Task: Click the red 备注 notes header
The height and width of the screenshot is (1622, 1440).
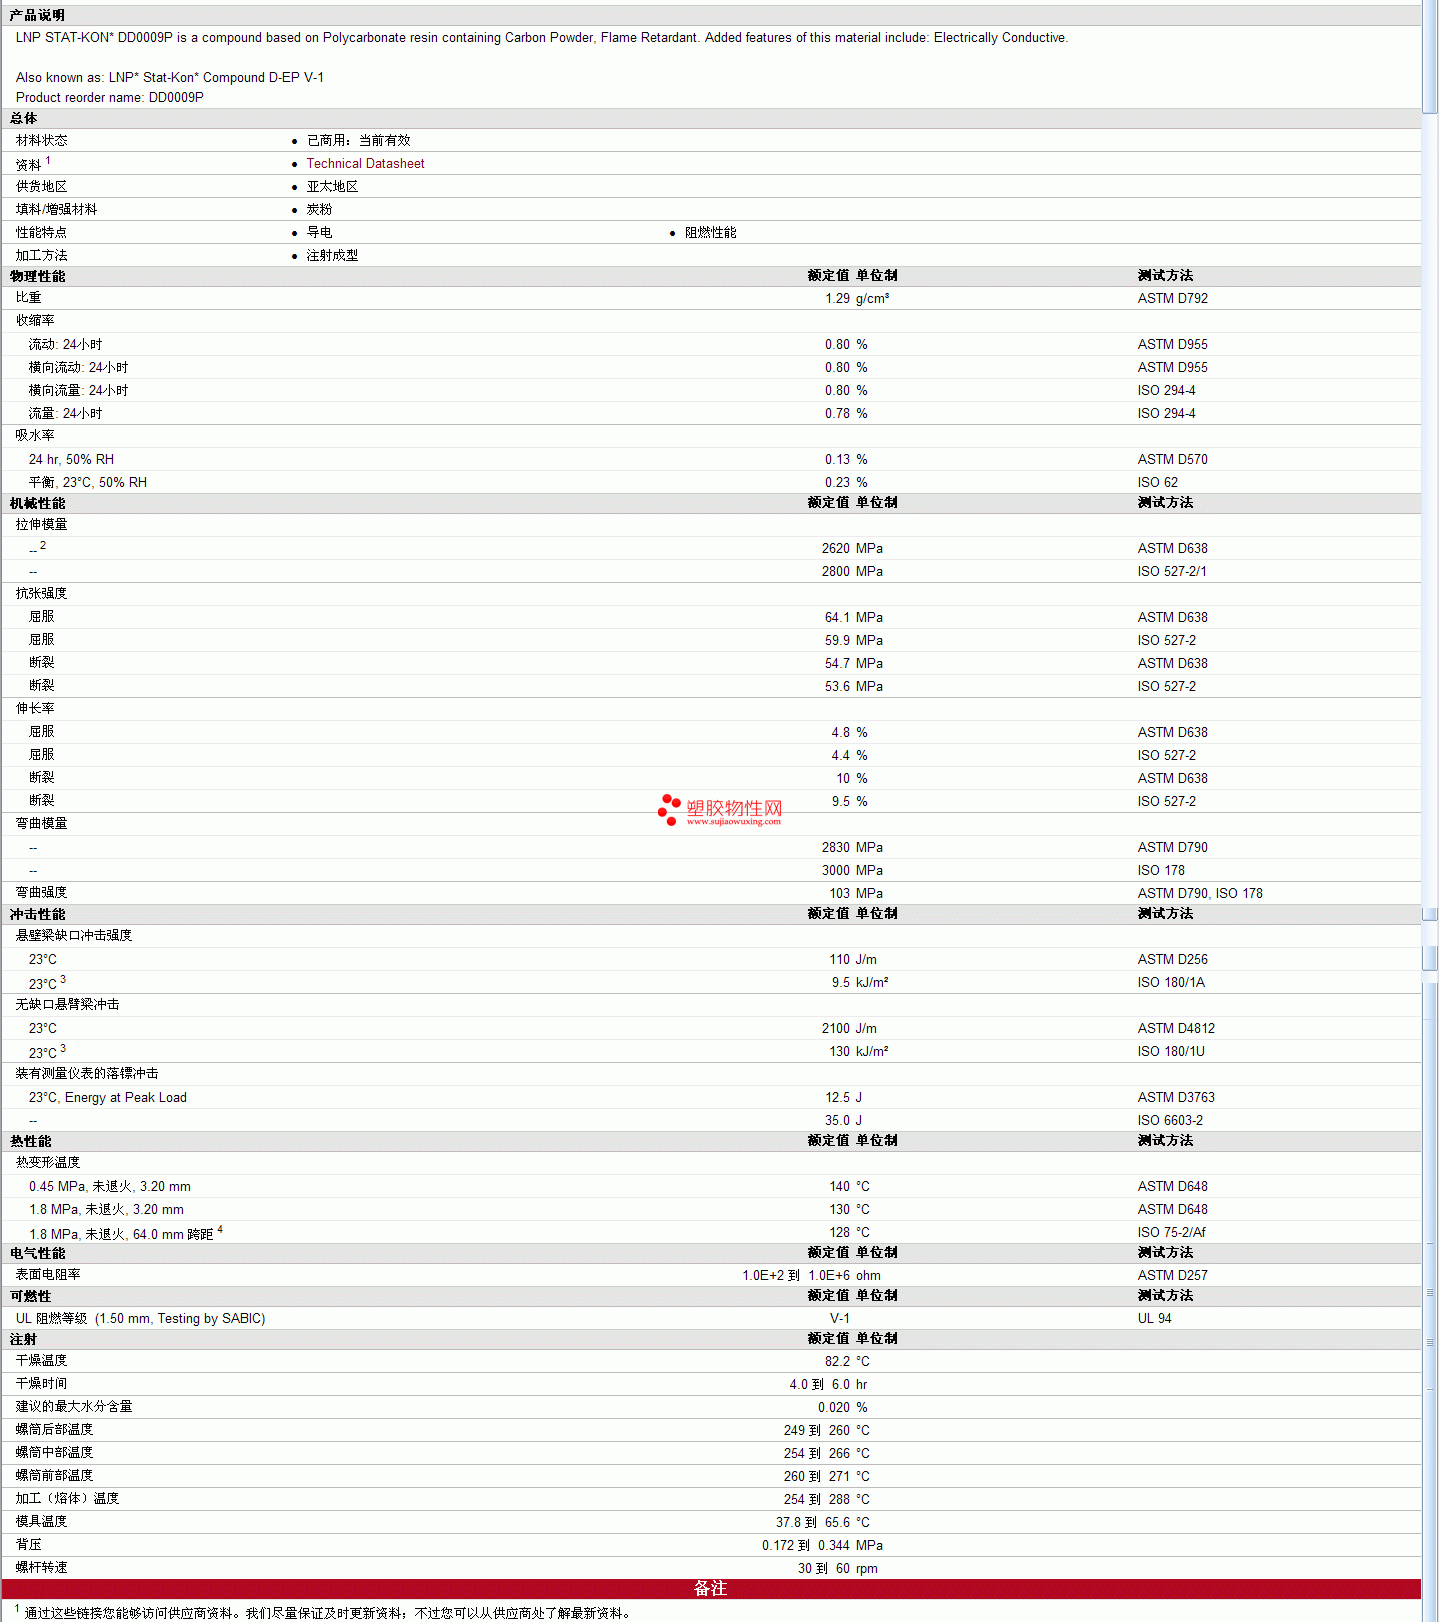Action: coord(711,1589)
